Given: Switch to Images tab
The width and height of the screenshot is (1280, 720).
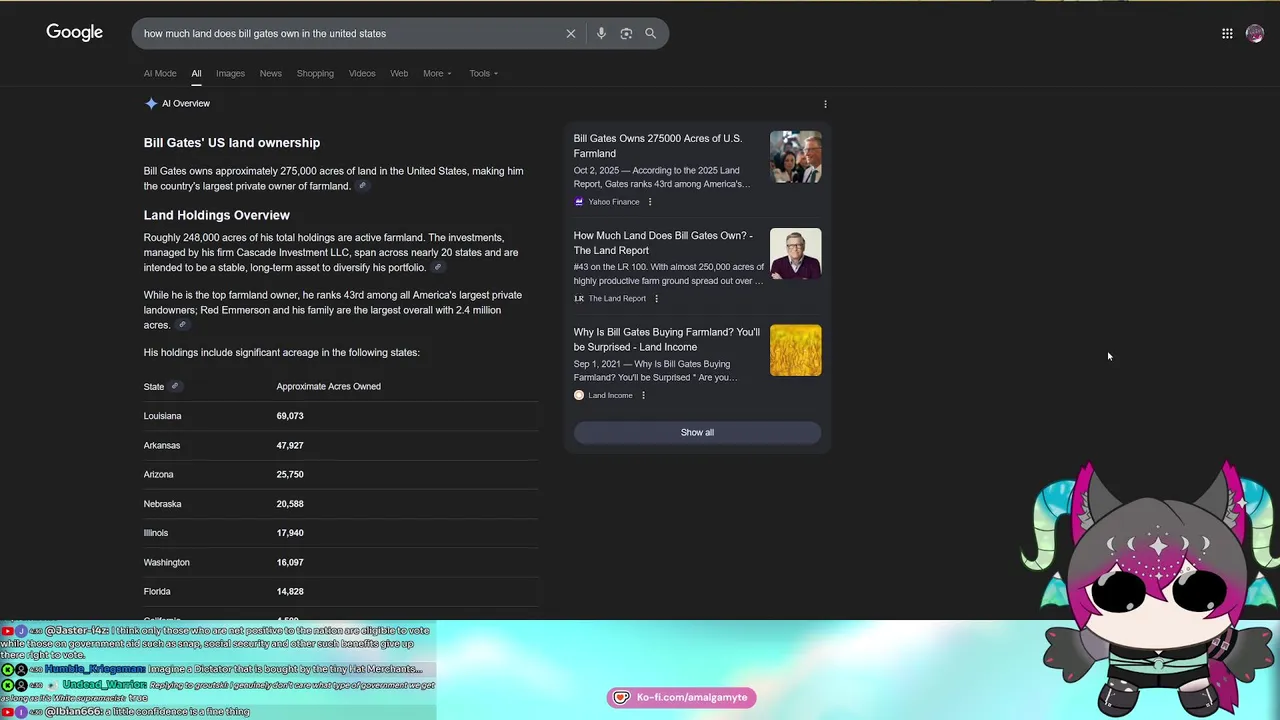Looking at the screenshot, I should tap(230, 73).
